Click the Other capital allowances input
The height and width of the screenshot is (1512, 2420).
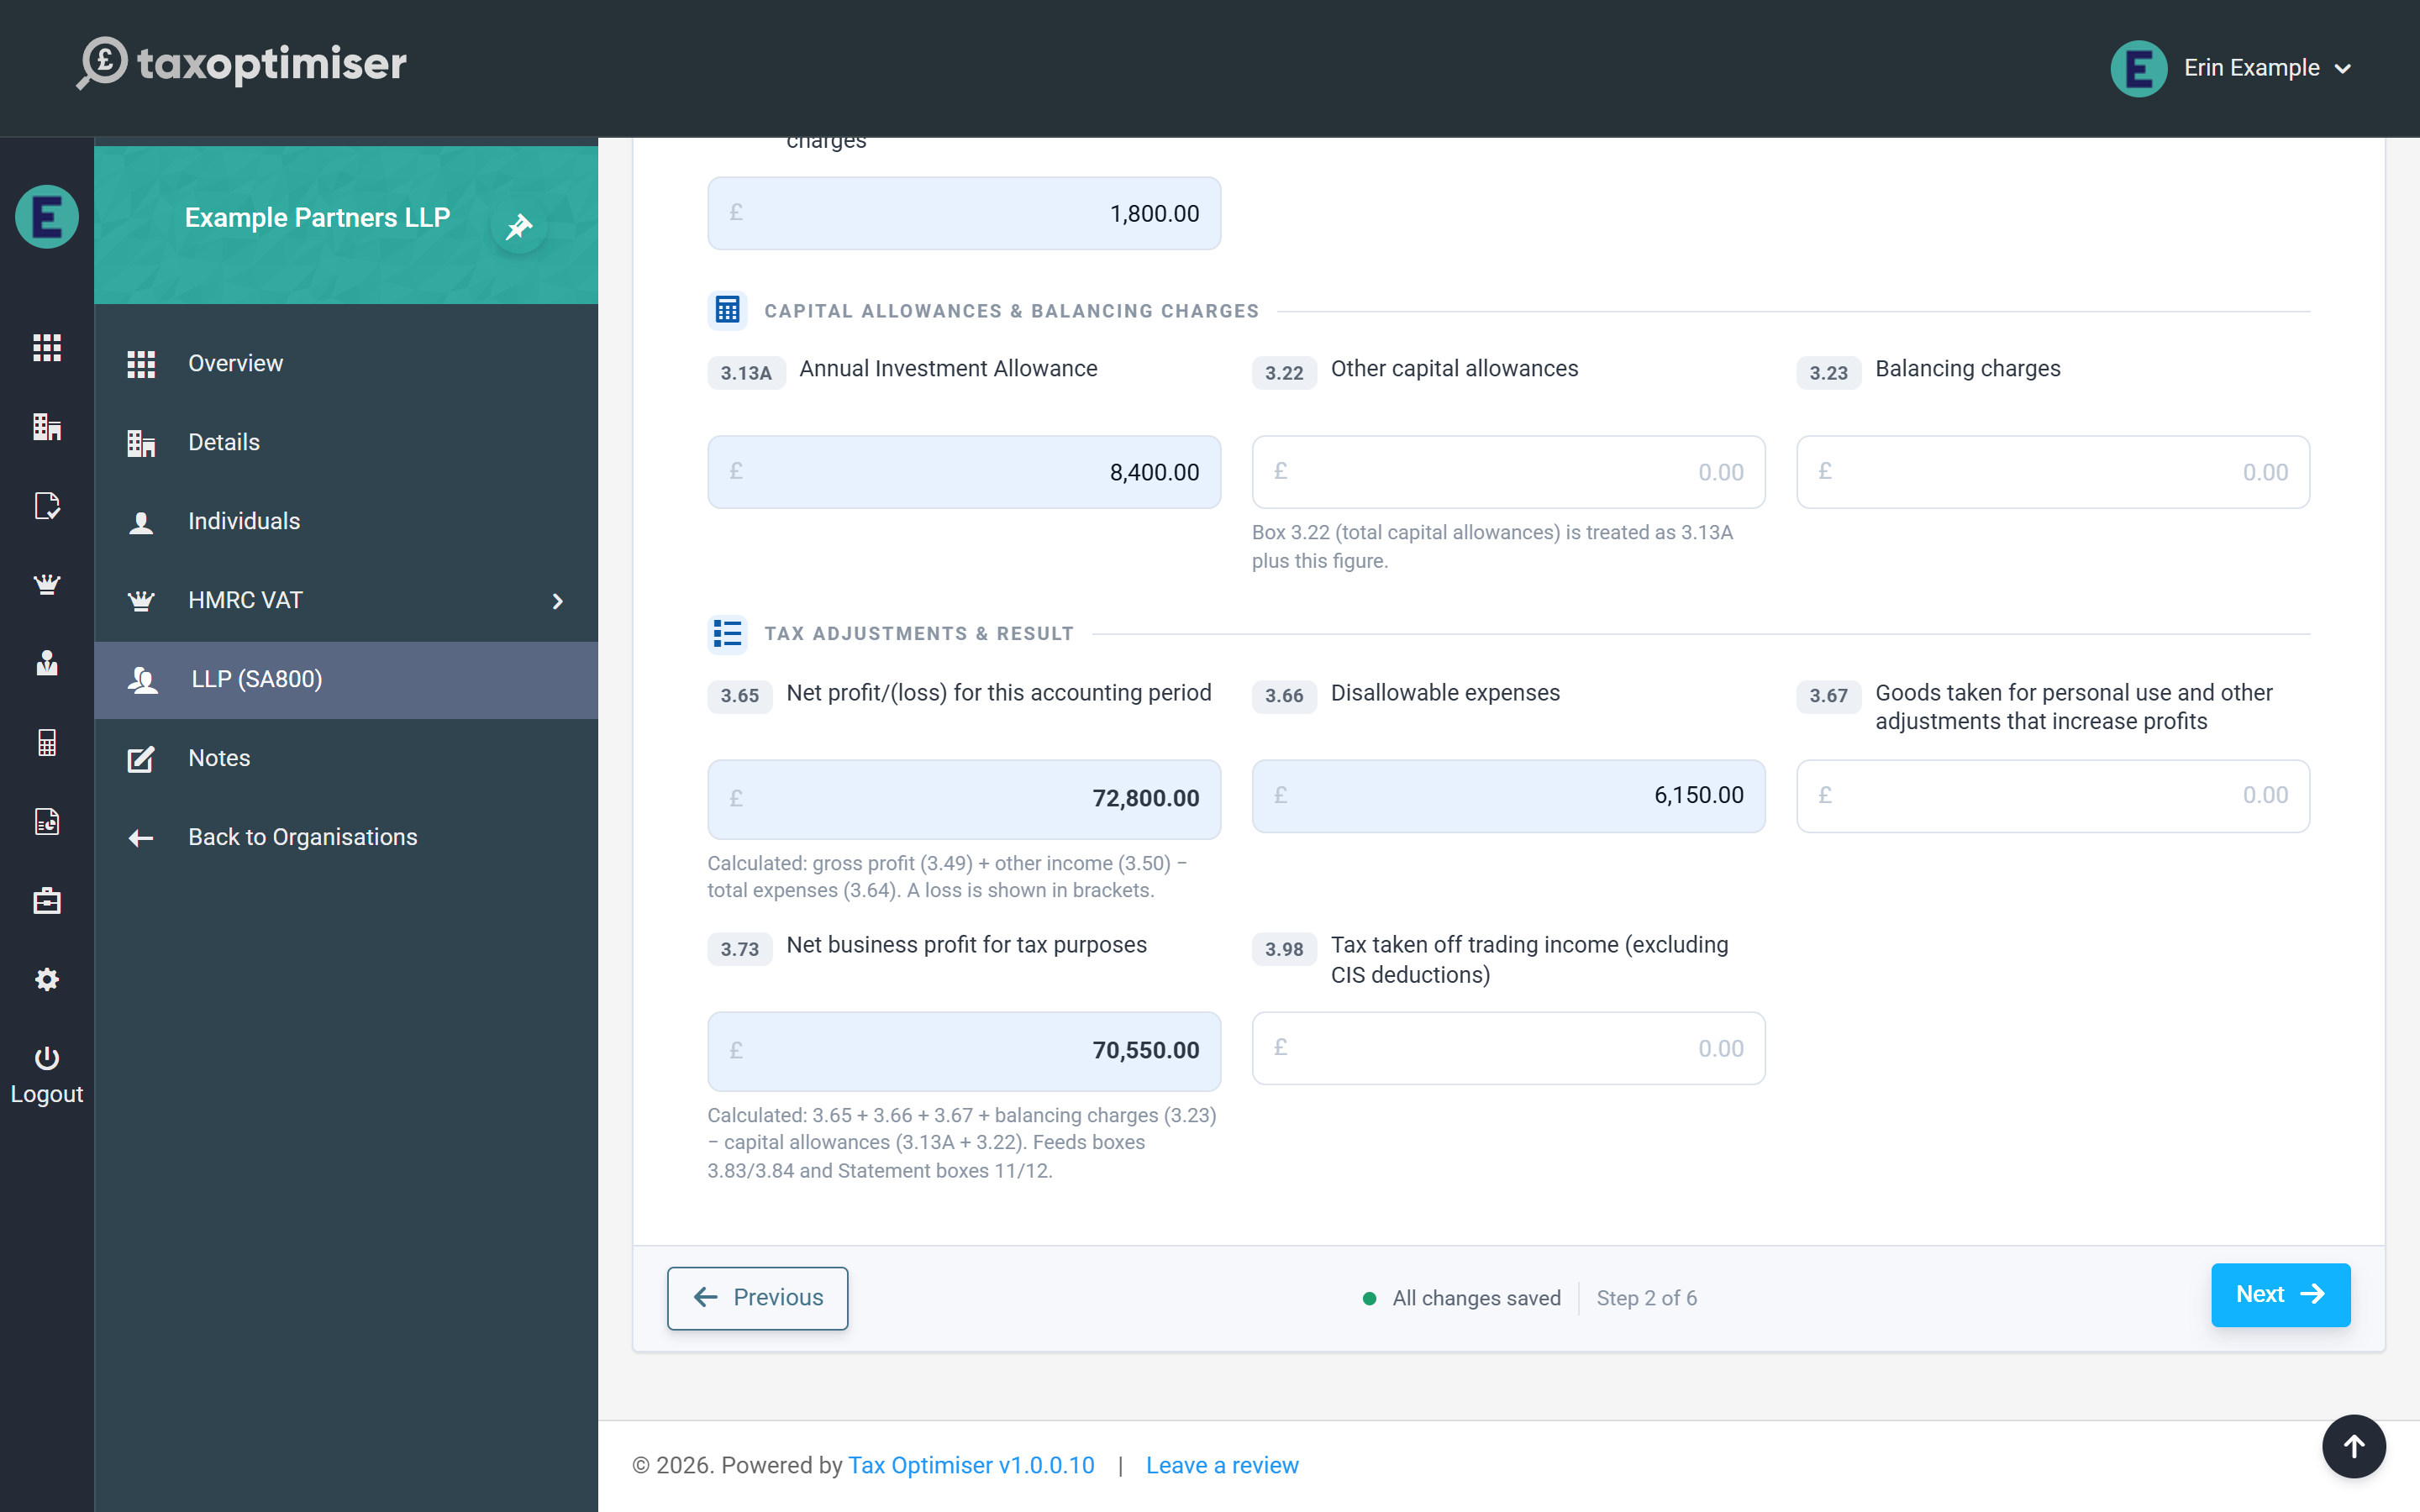pyautogui.click(x=1508, y=472)
